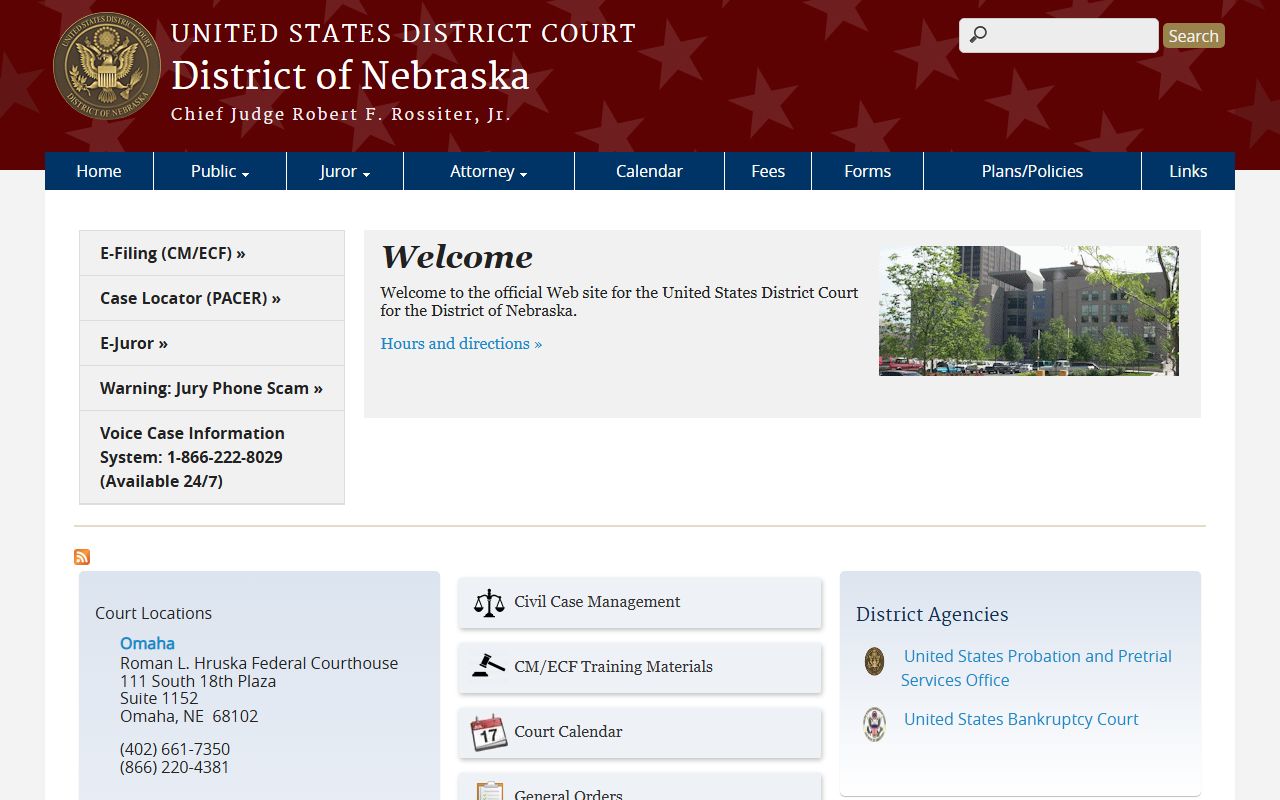Click the Welcome heading text
1280x800 pixels.
click(457, 257)
